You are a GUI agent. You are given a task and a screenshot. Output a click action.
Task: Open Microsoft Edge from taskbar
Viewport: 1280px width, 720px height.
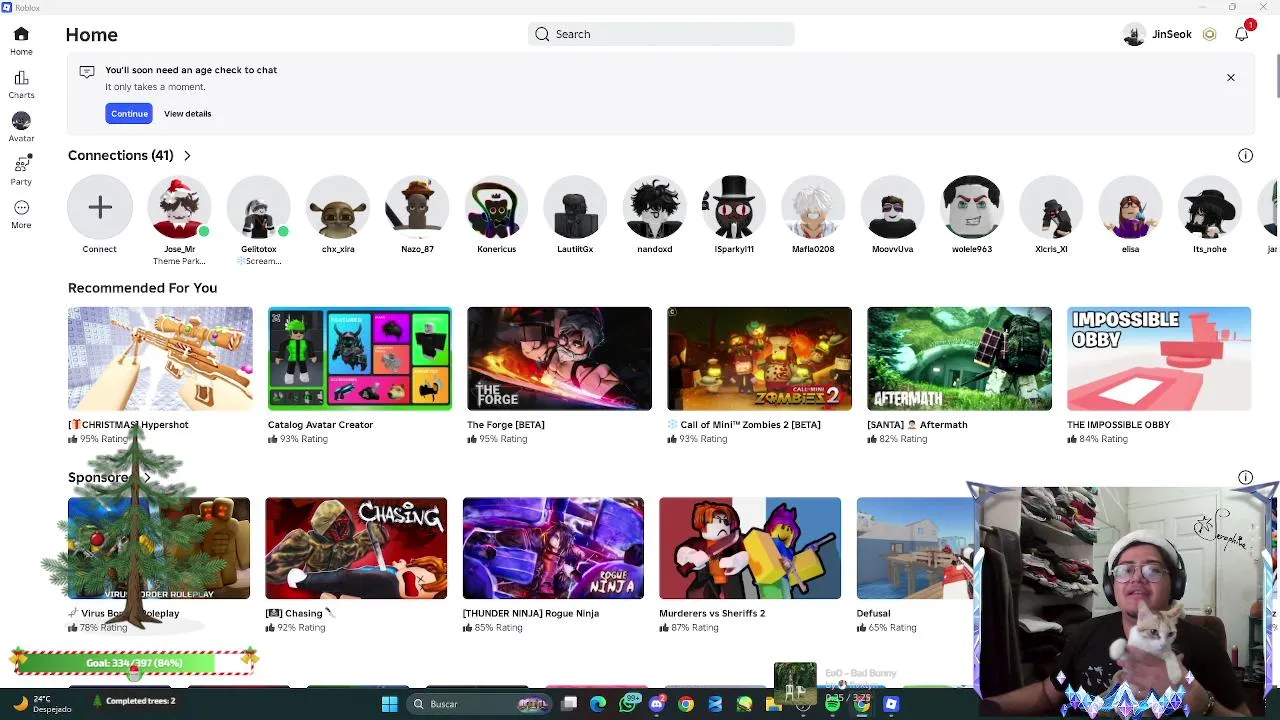[598, 704]
